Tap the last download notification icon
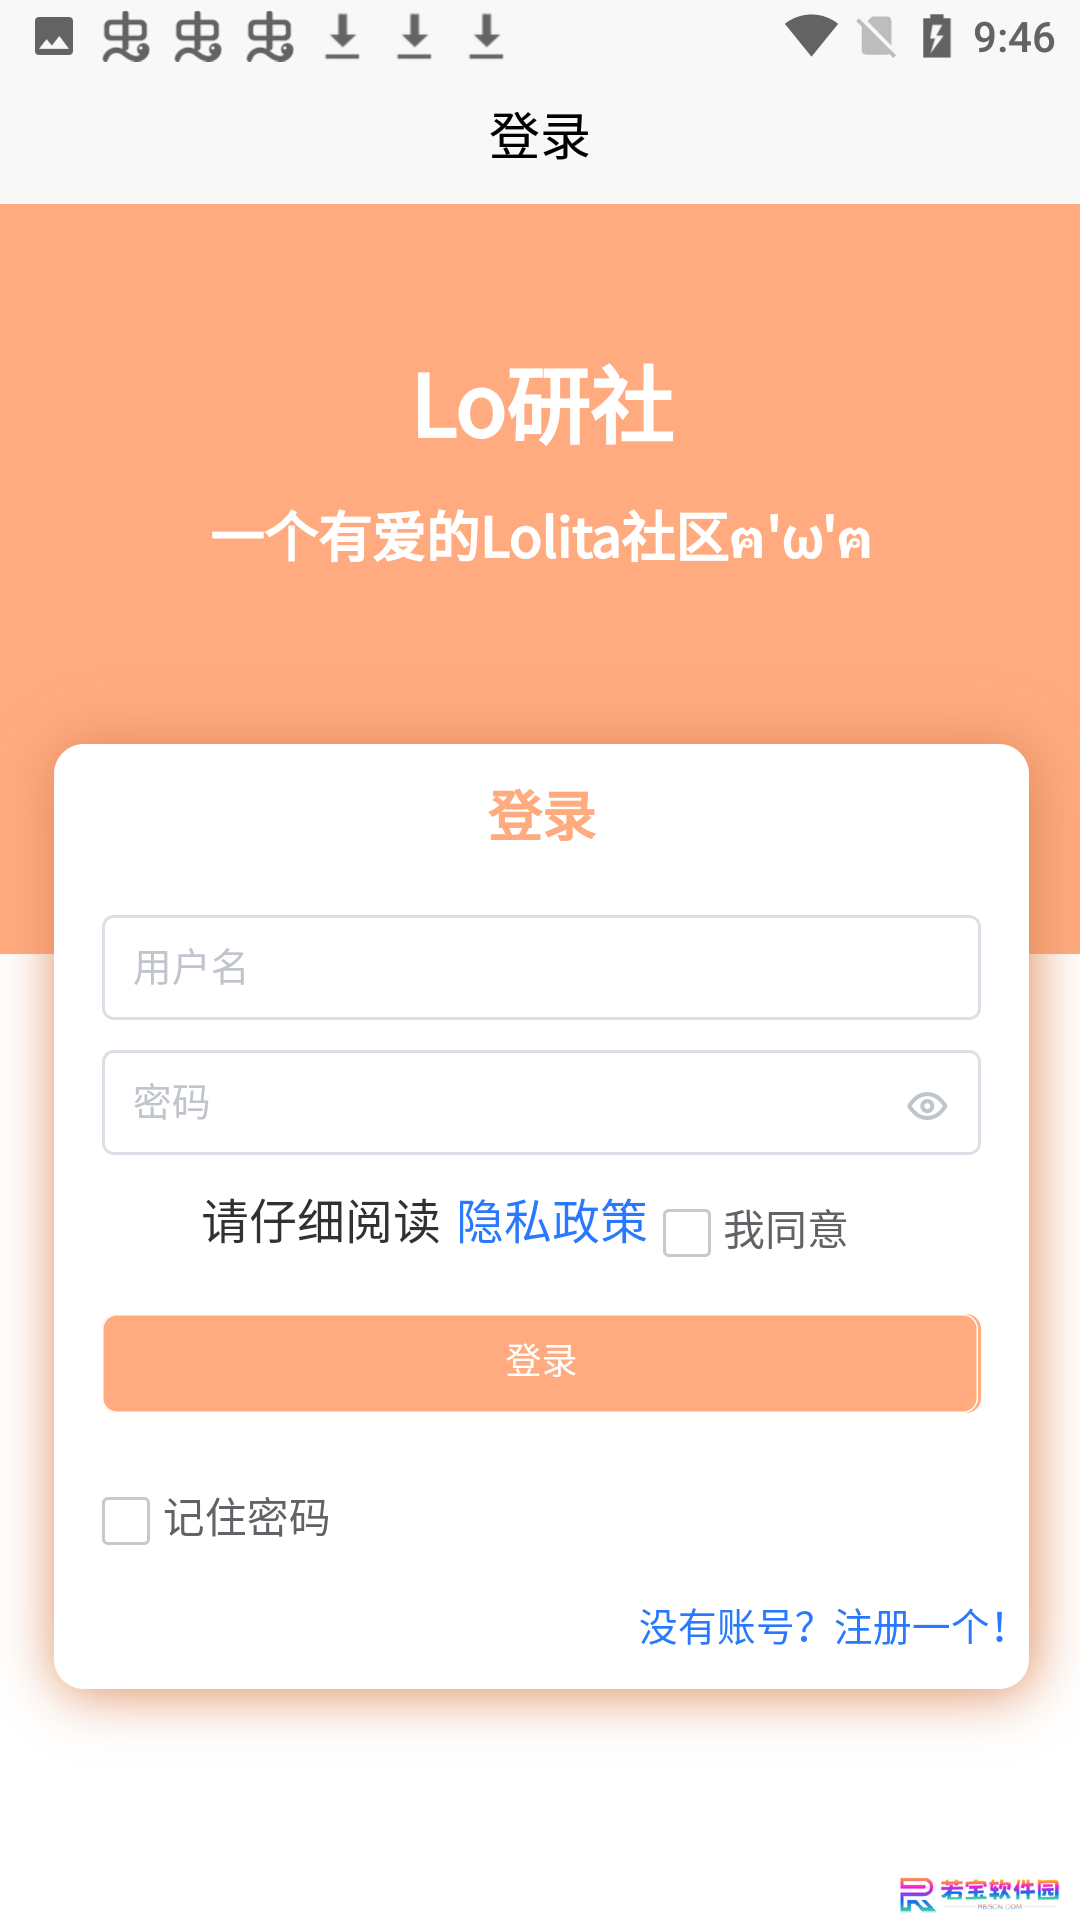The width and height of the screenshot is (1080, 1920). (x=487, y=37)
